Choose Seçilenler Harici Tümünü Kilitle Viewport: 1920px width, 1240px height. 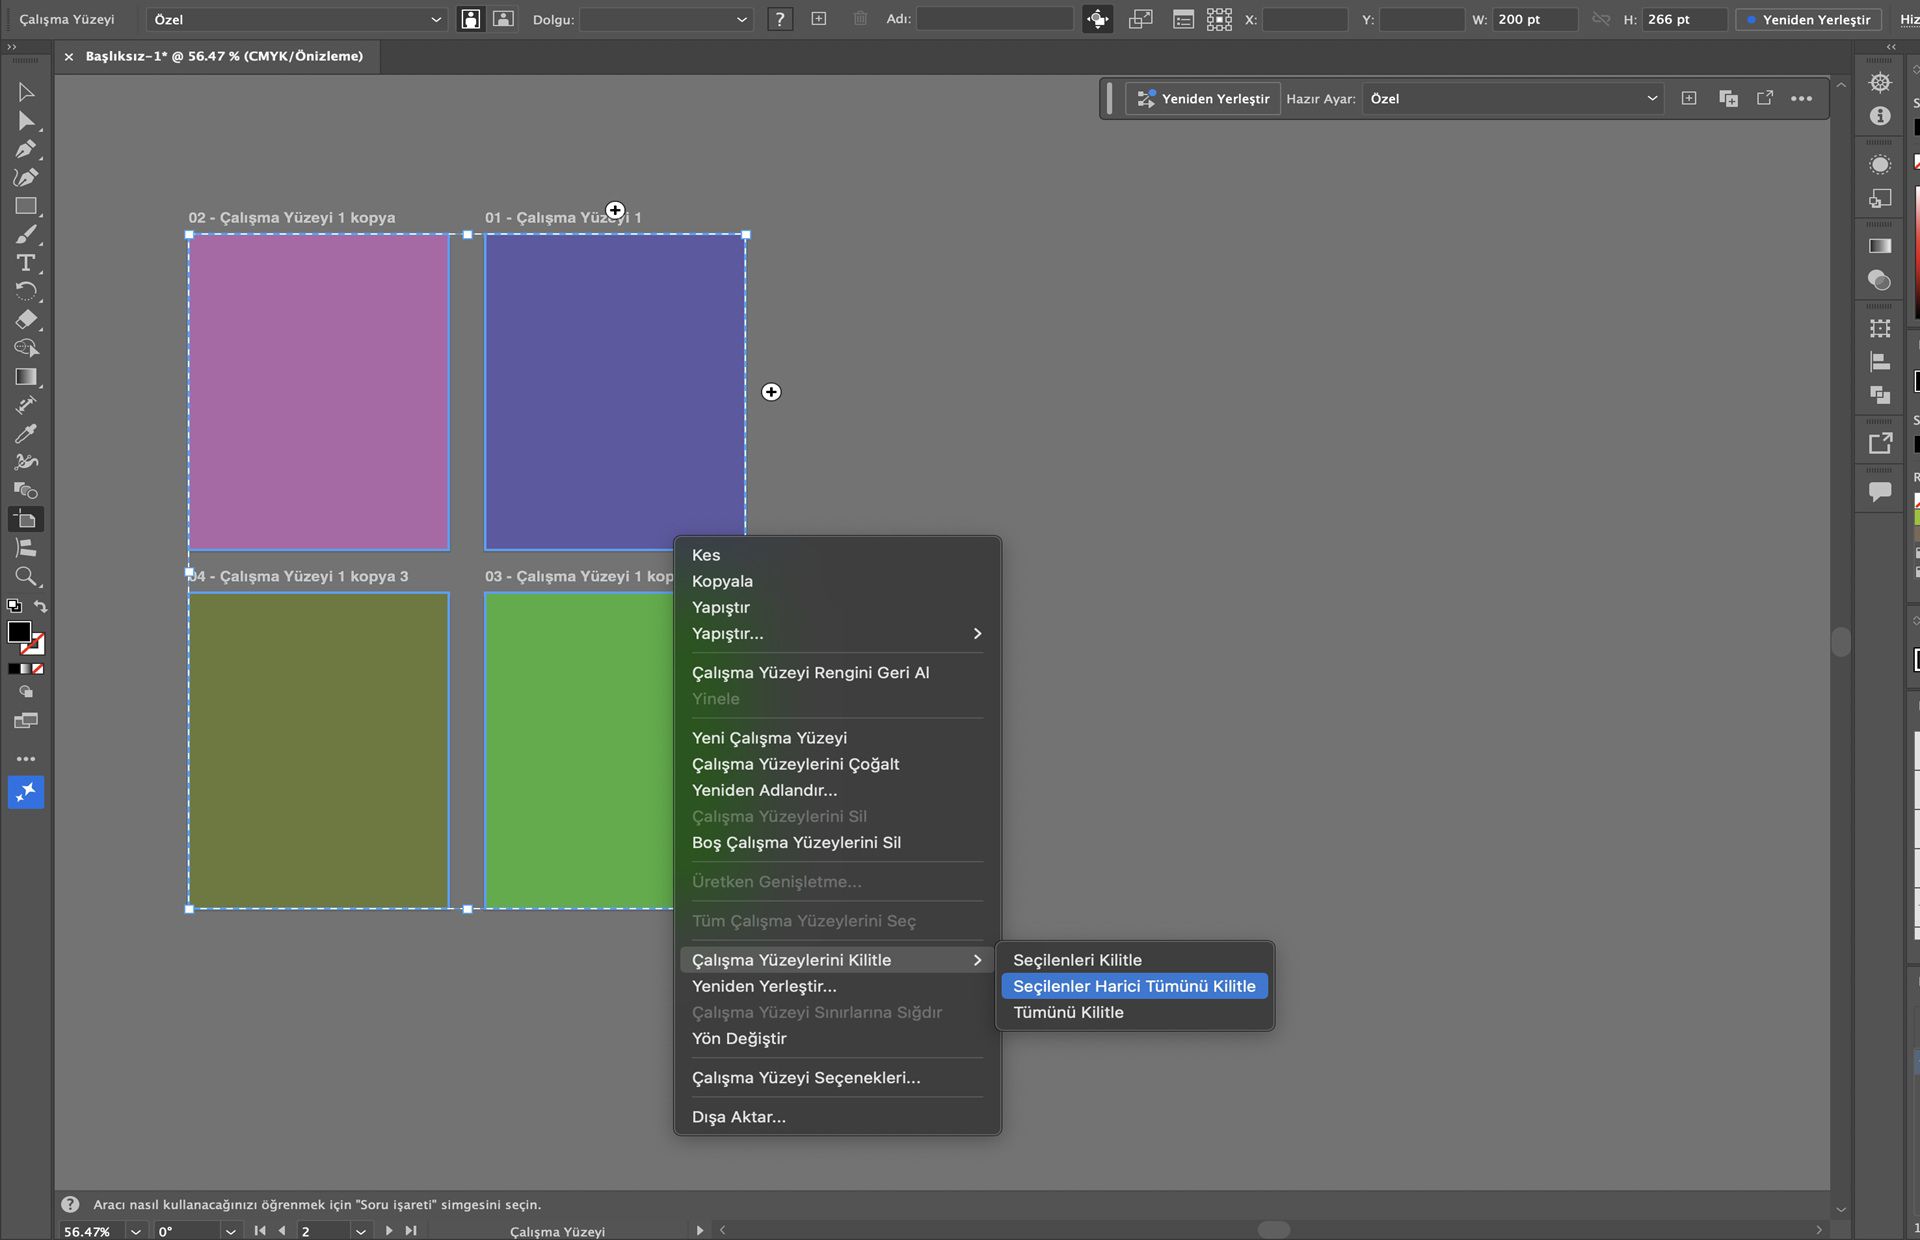coord(1134,986)
